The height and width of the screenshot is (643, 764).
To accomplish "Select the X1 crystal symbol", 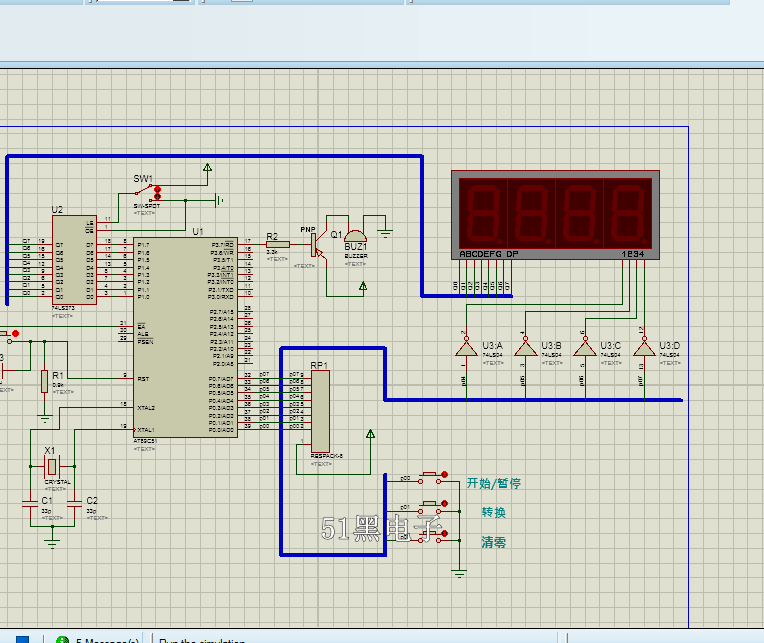I will click(x=52, y=467).
